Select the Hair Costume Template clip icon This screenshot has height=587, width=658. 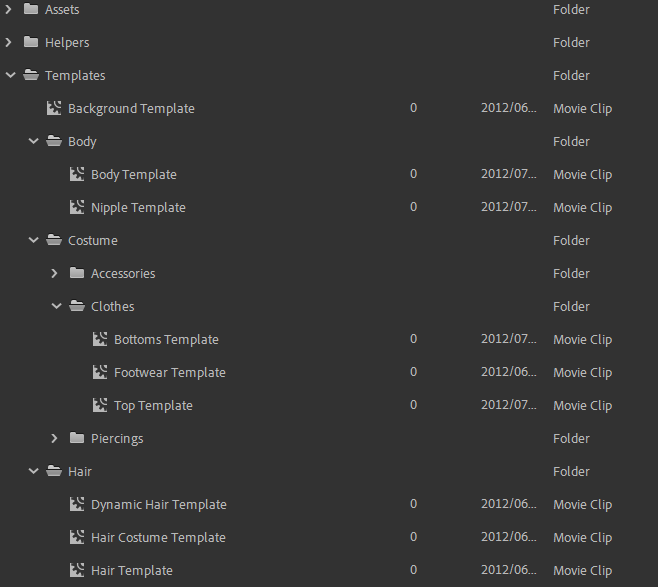point(77,537)
